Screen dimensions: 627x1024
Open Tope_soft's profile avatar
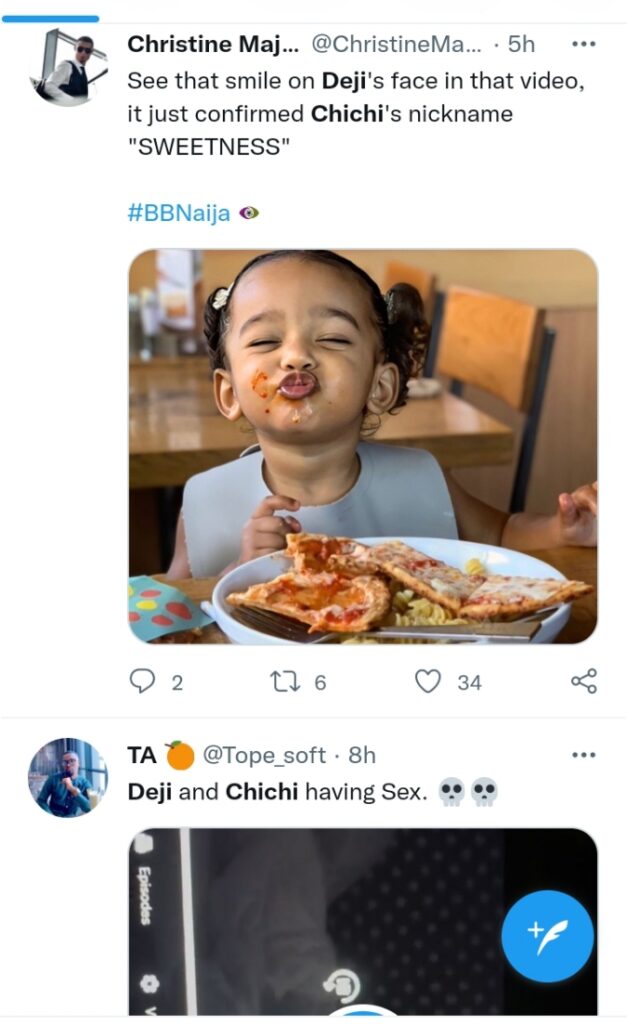(67, 778)
